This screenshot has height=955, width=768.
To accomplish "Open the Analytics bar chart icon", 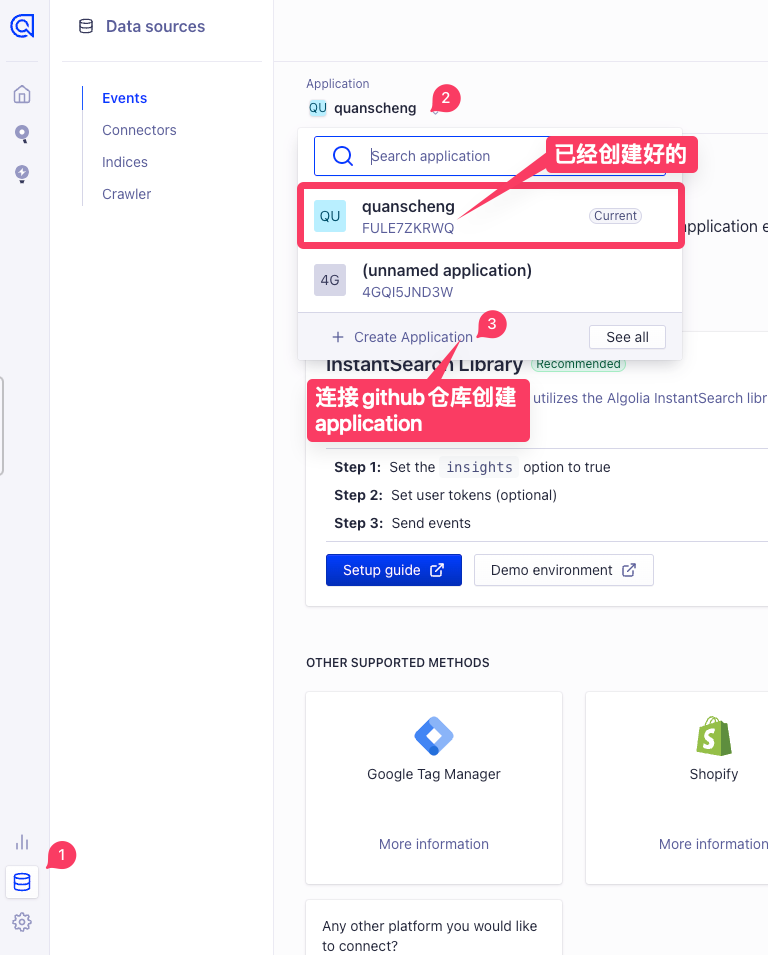I will [x=22, y=842].
